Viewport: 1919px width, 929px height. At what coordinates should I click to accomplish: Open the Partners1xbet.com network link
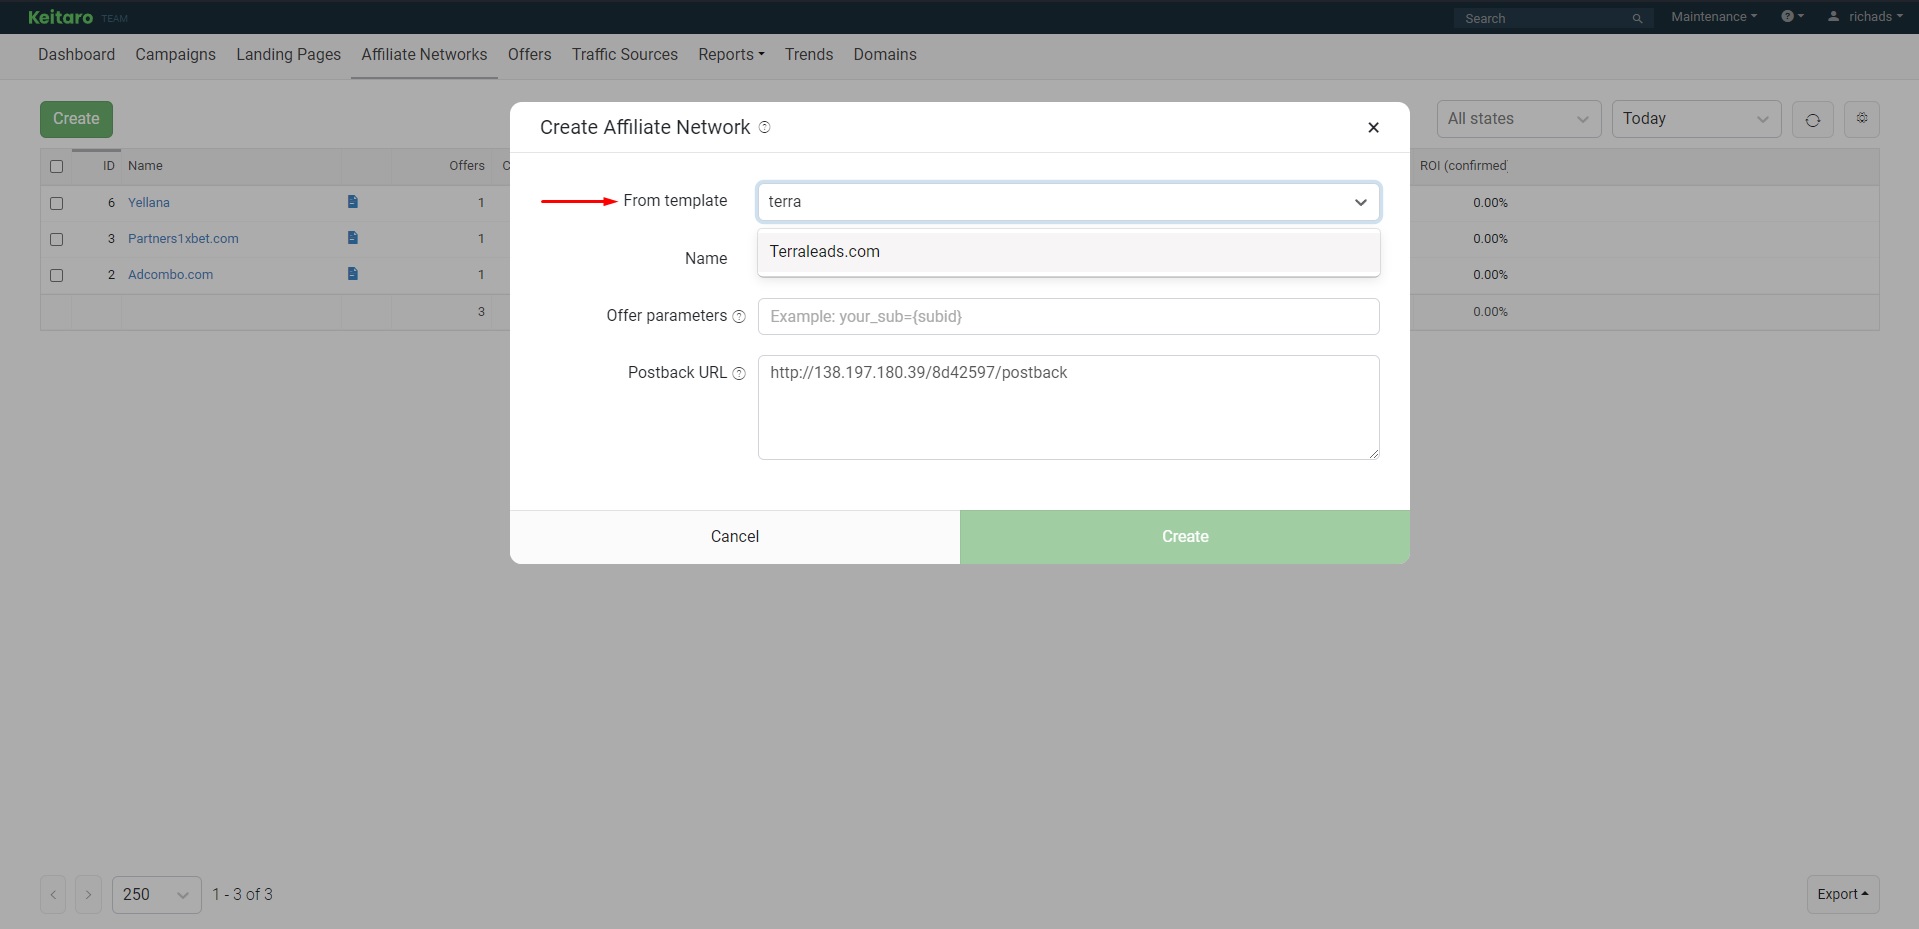point(183,239)
